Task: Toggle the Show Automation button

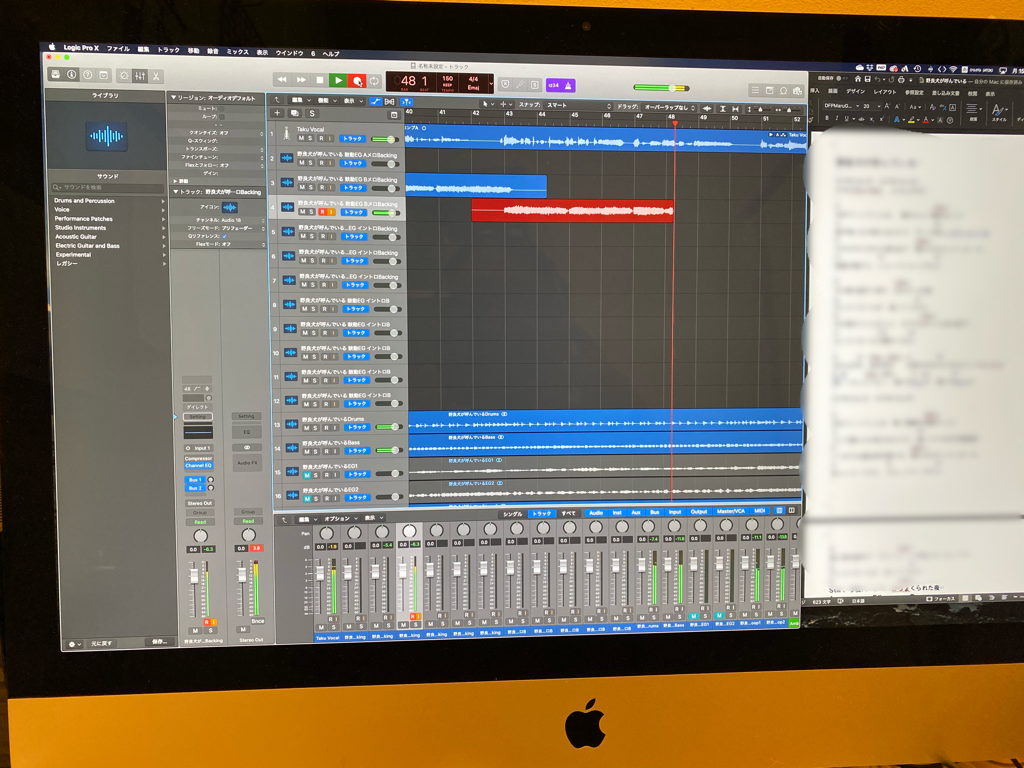Action: (x=376, y=101)
